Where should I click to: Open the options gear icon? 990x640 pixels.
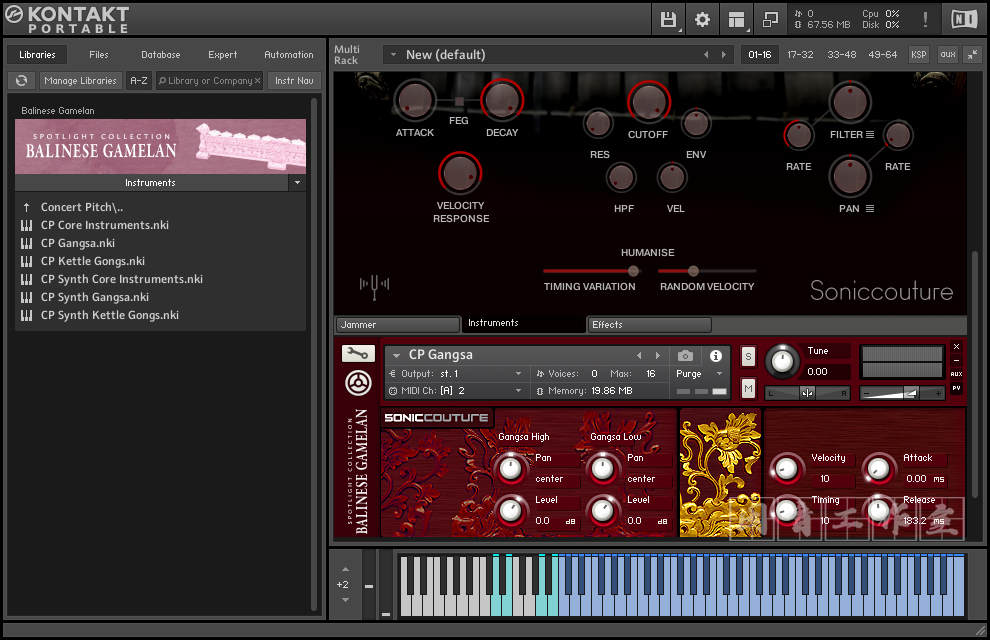702,20
